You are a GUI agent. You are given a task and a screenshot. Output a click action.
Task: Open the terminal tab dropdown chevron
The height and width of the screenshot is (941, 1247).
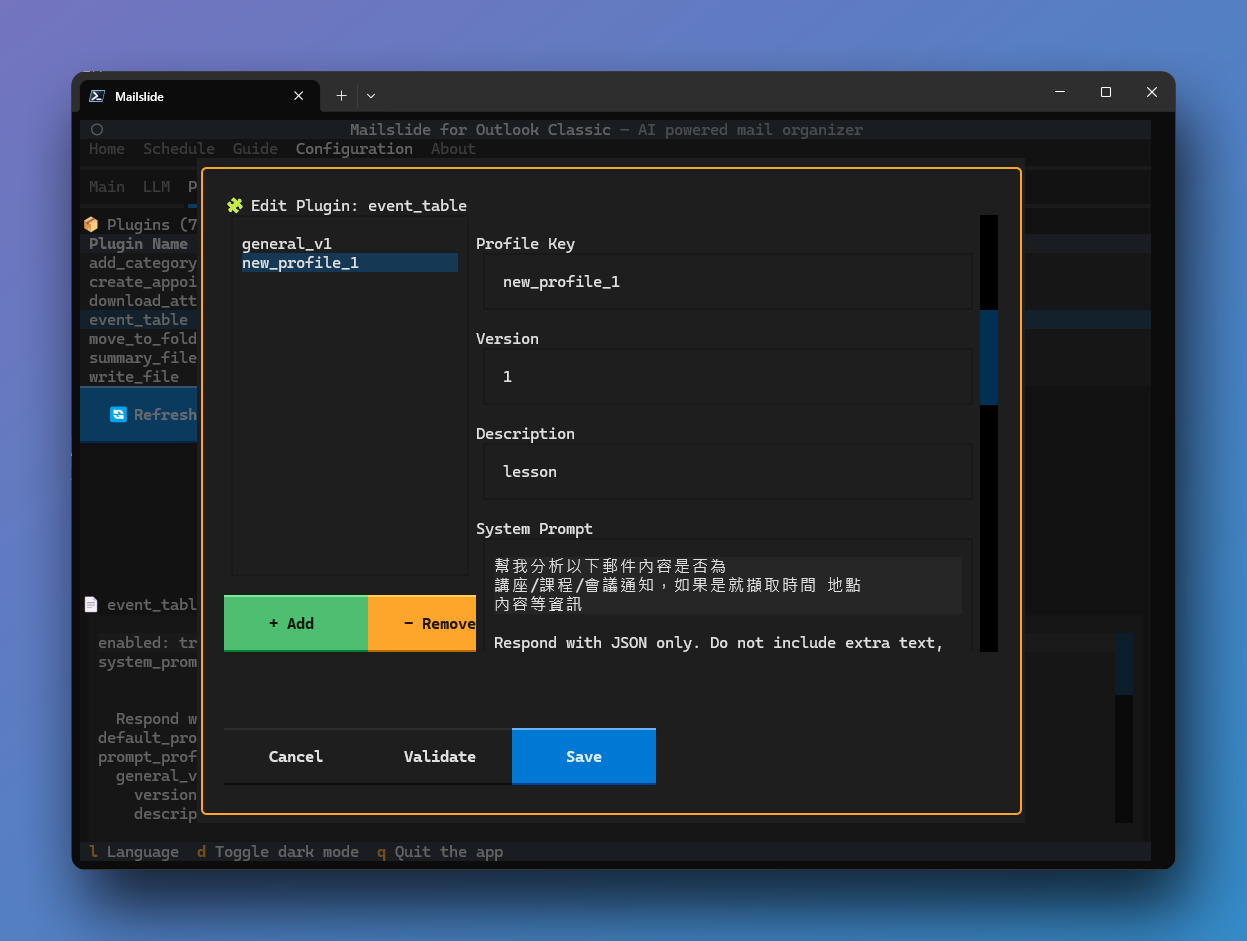(370, 95)
